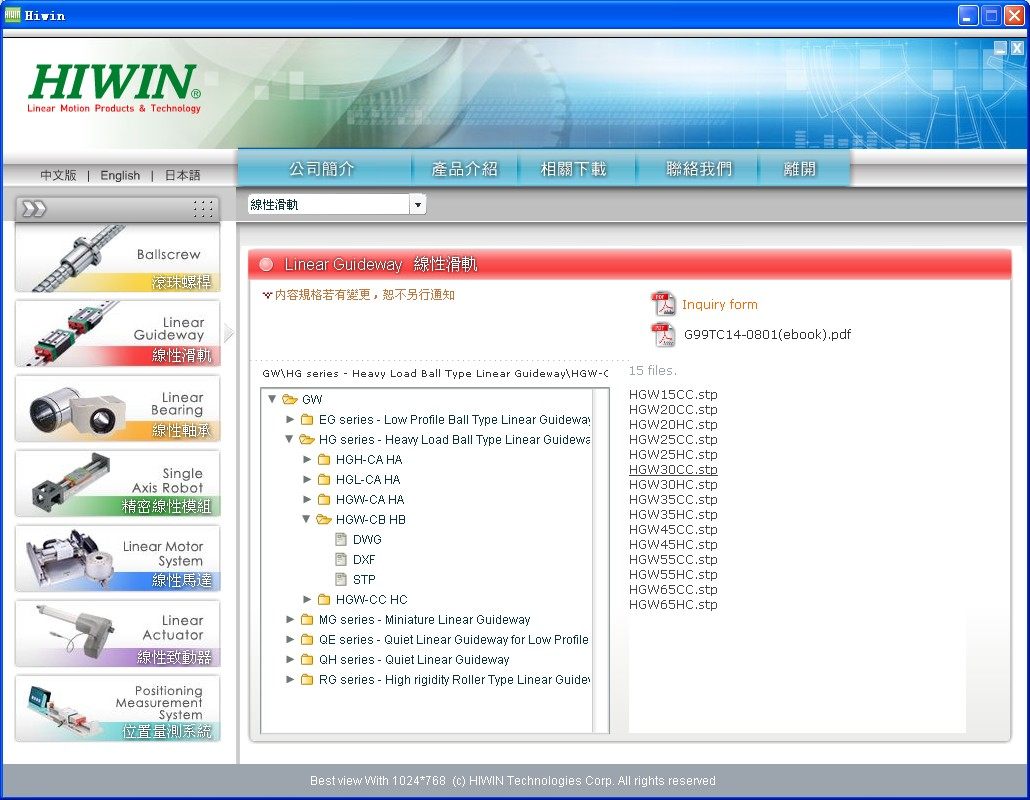Expand the HGW-CC HC tree node
The height and width of the screenshot is (800, 1030).
point(307,599)
